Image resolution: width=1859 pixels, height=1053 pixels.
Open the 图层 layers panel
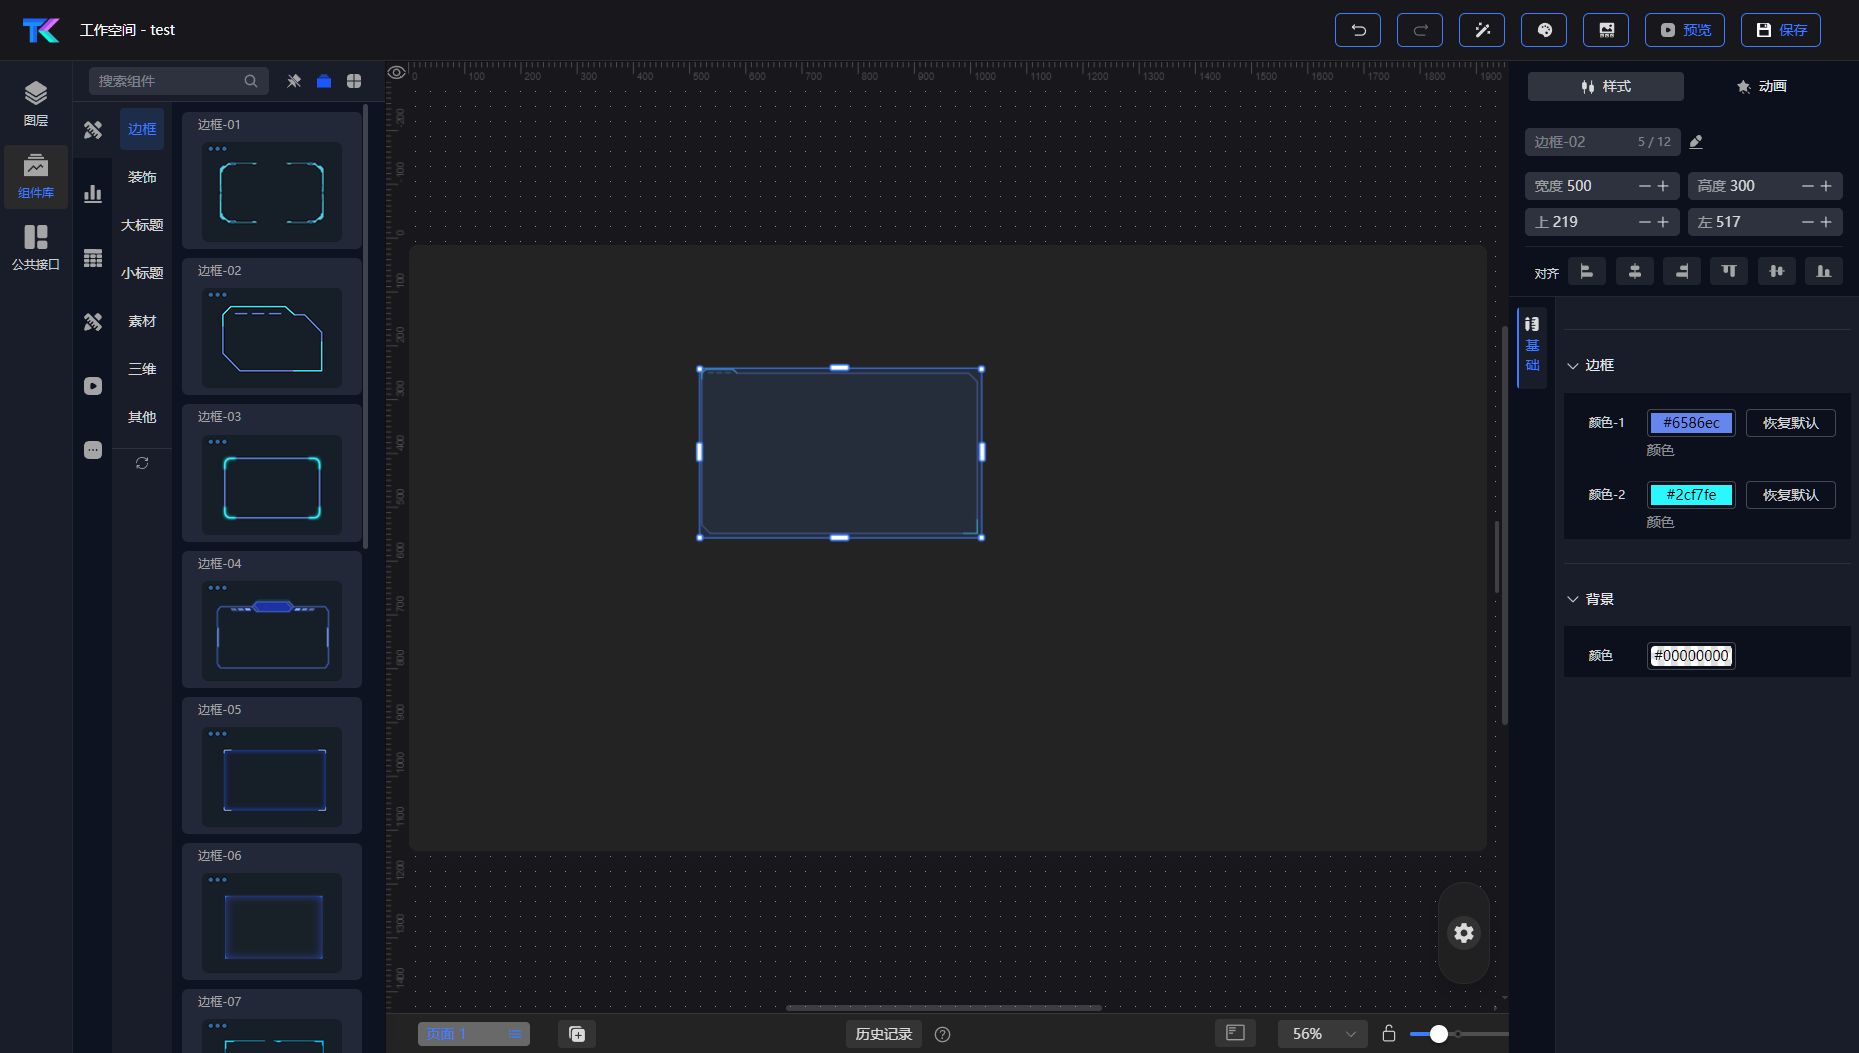(x=36, y=104)
